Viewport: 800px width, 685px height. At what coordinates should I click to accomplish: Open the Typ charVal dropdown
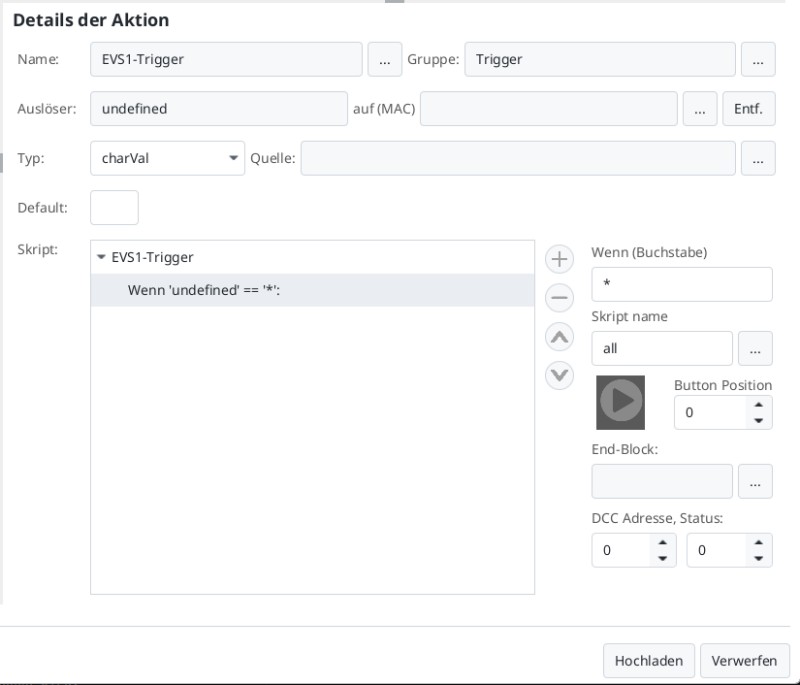coord(167,158)
